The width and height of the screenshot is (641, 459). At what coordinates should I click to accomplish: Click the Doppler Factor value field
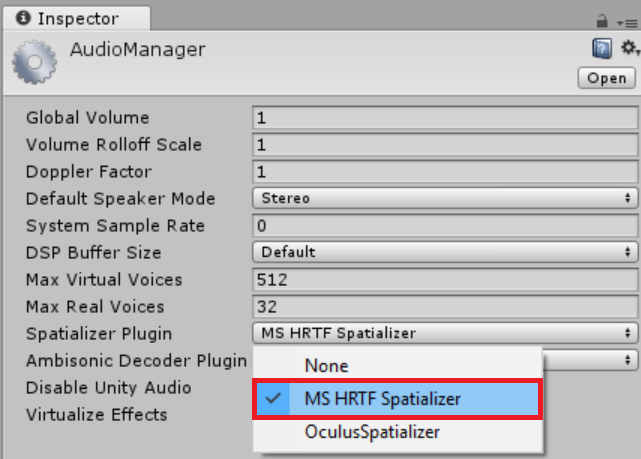tap(445, 172)
